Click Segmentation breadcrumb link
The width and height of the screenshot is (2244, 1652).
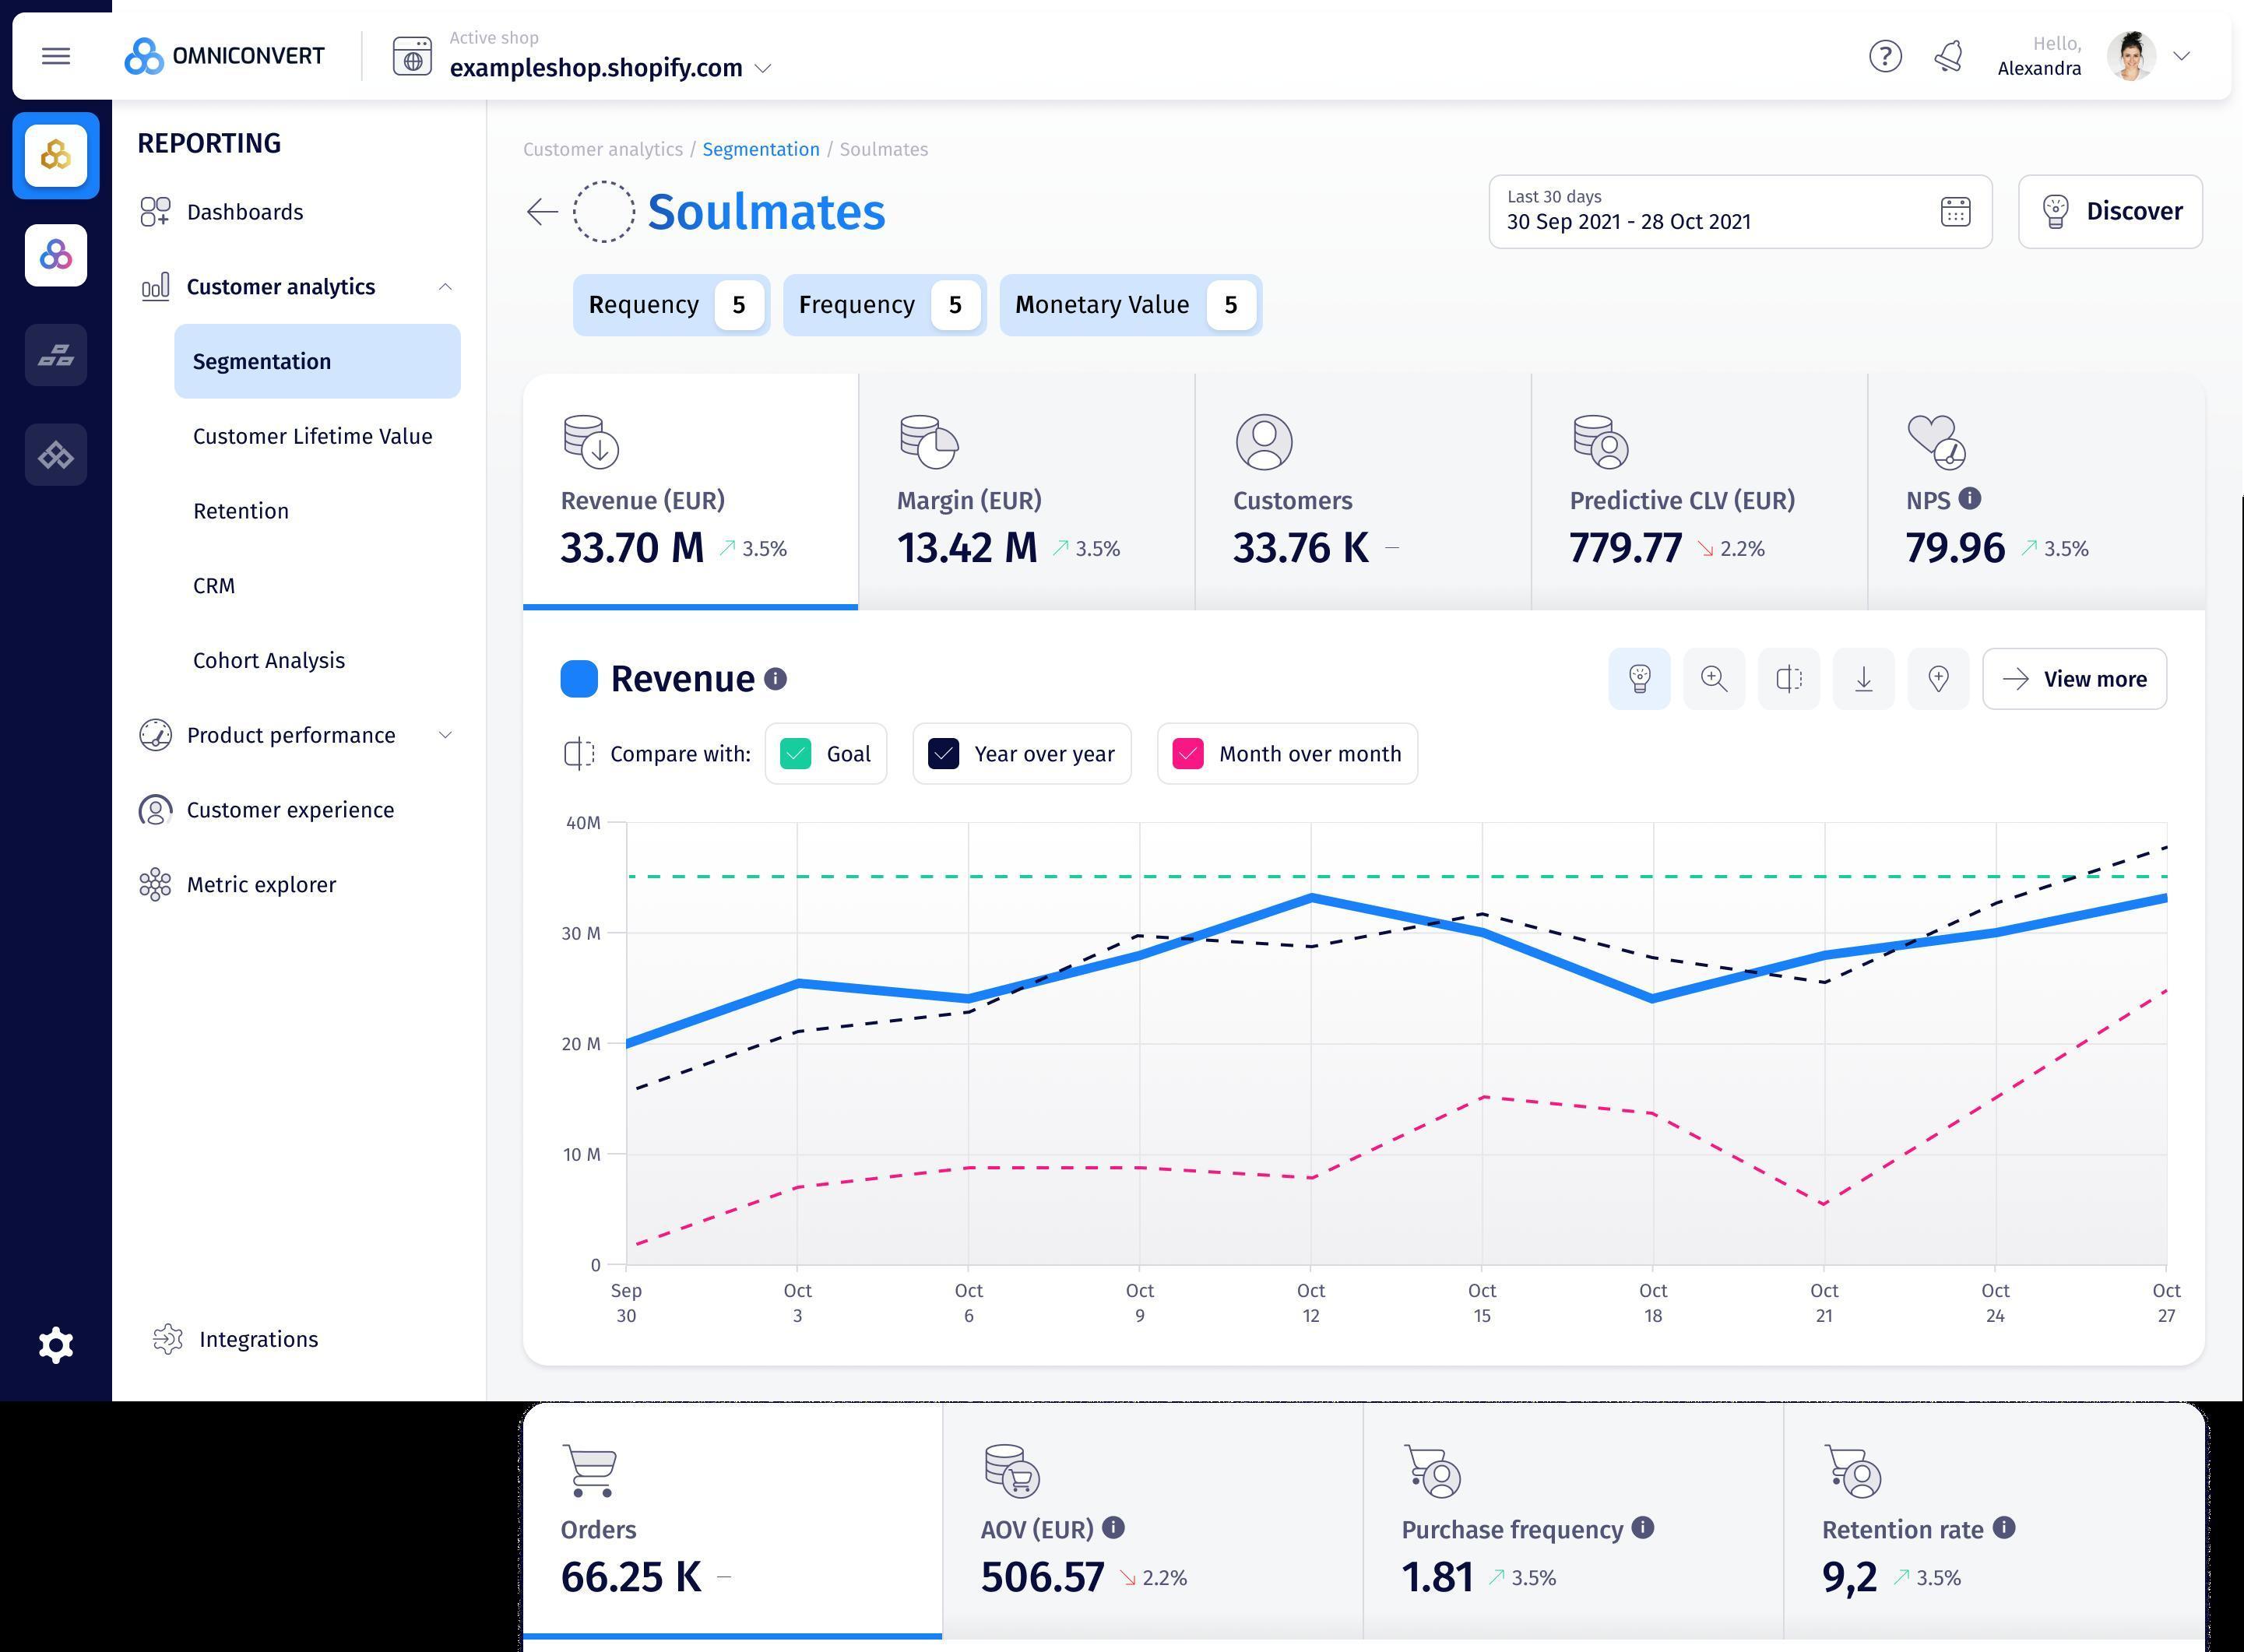point(761,149)
